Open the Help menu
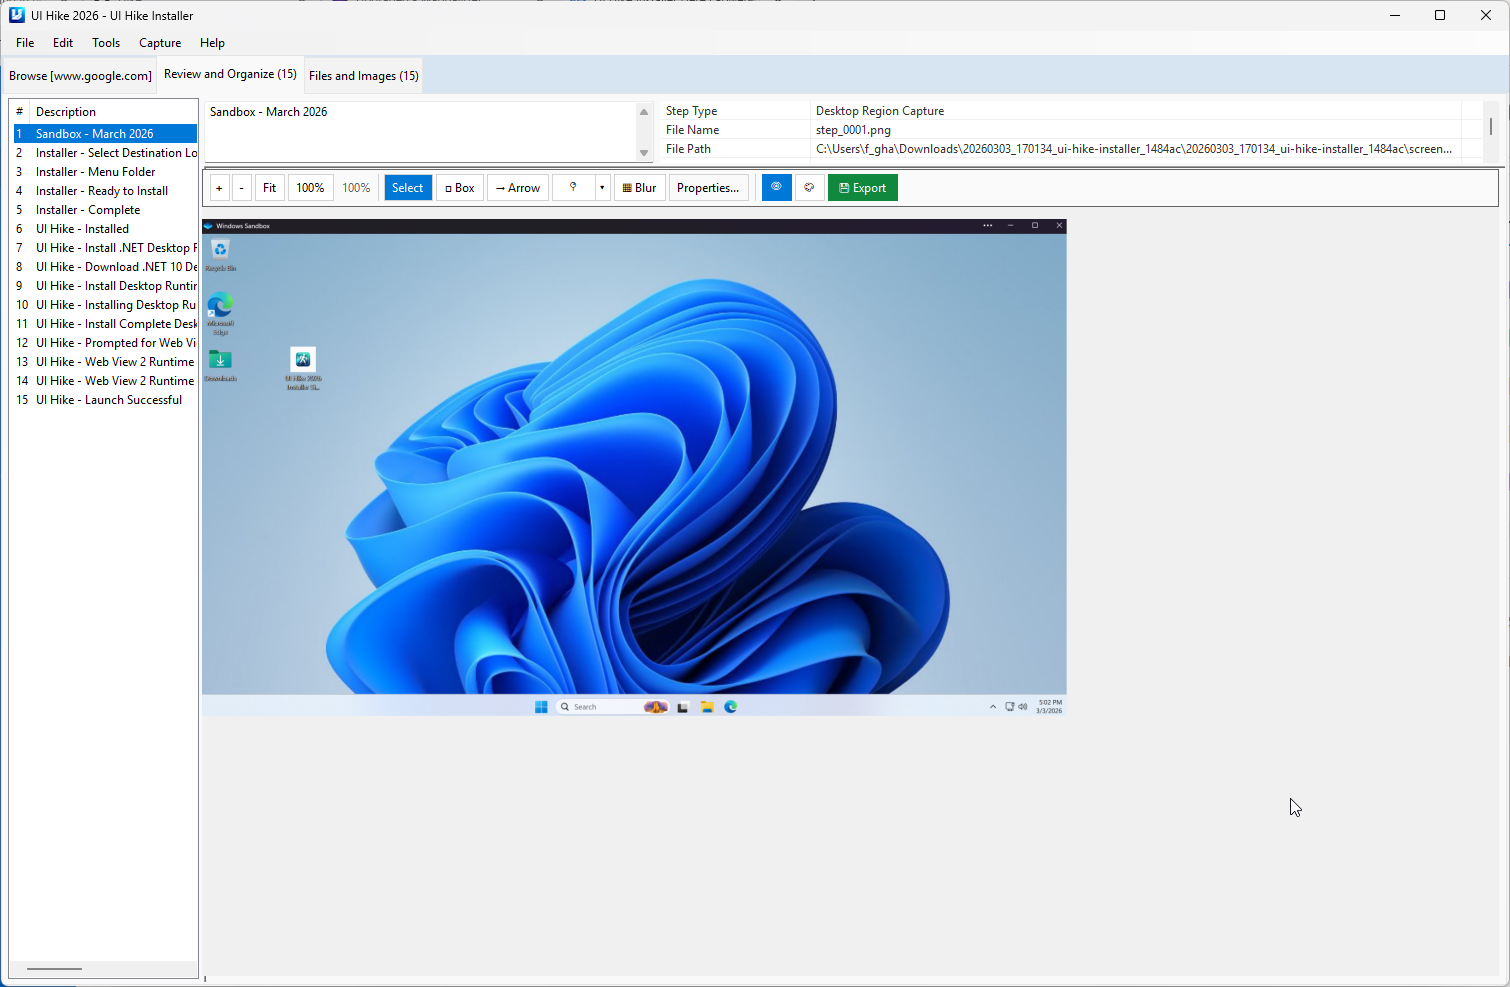The height and width of the screenshot is (987, 1510). click(212, 43)
